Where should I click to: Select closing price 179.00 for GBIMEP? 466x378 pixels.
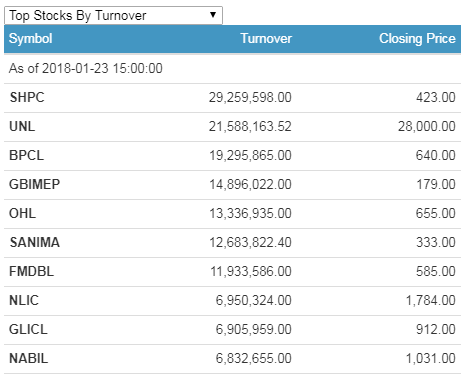coord(436,184)
